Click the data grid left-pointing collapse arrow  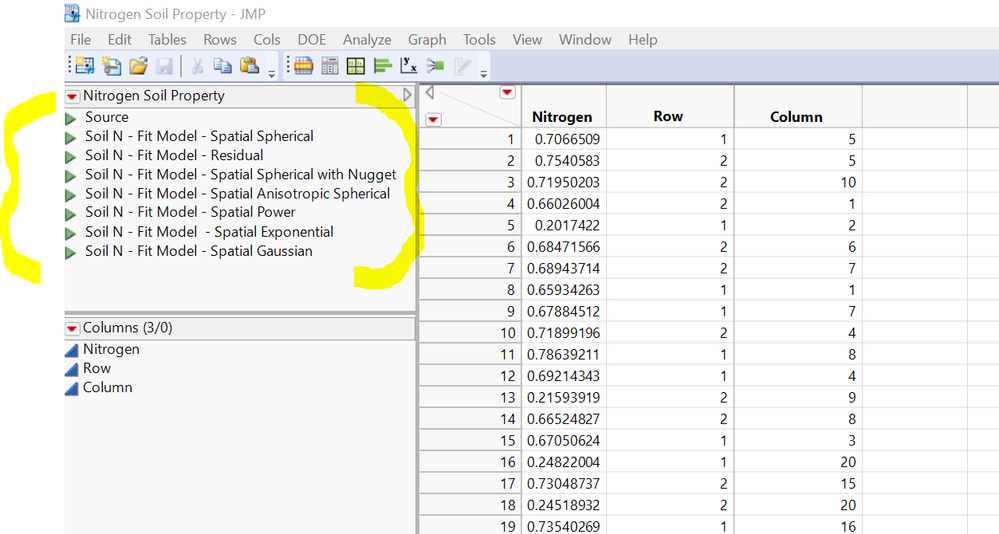[x=429, y=93]
